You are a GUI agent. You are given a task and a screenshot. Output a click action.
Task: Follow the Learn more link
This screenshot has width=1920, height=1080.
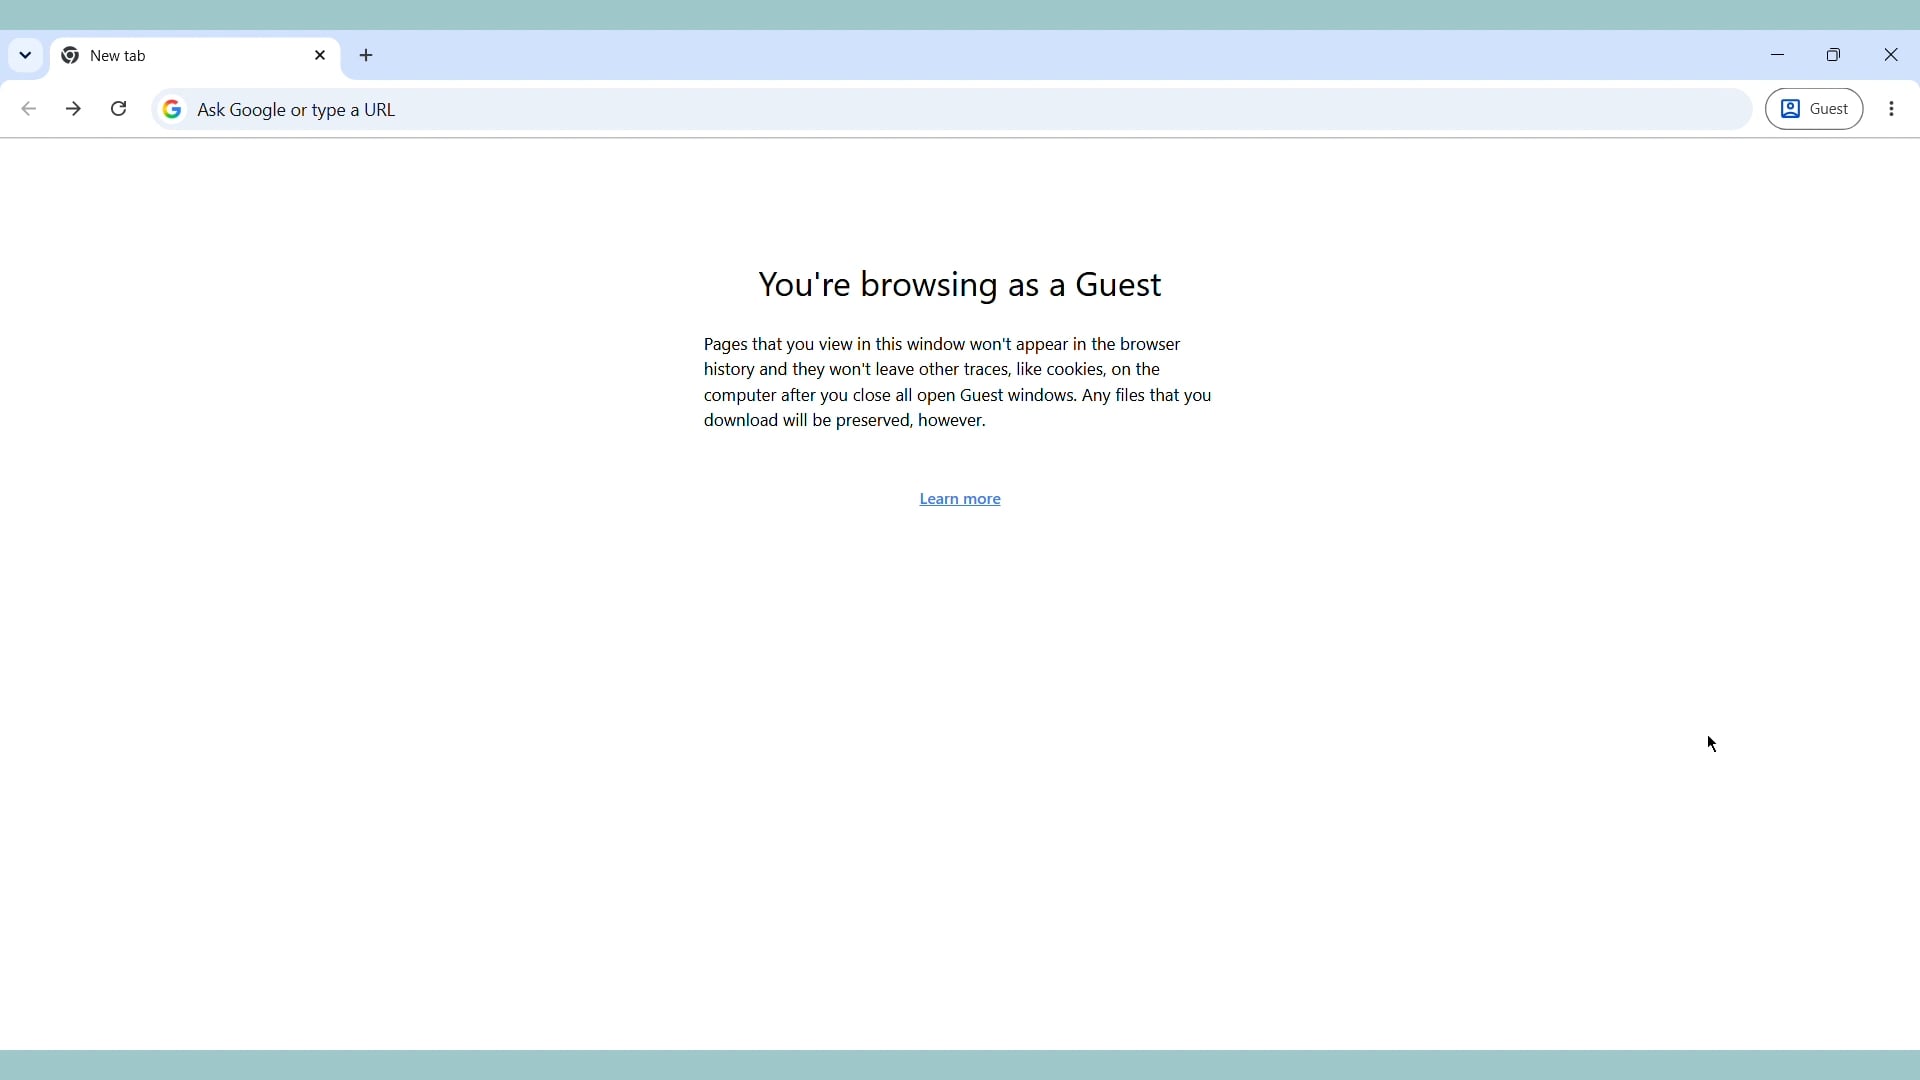point(961,500)
